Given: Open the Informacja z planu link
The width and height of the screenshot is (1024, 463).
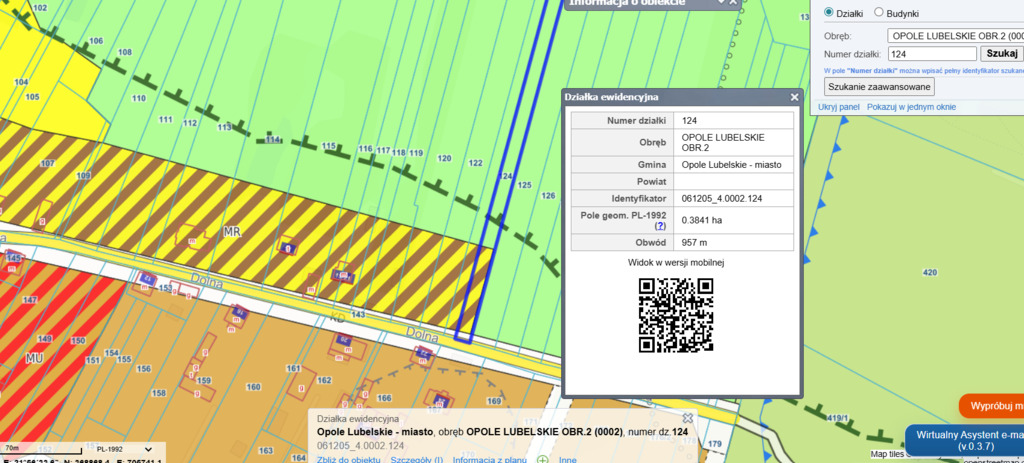Looking at the screenshot, I should click(x=490, y=459).
